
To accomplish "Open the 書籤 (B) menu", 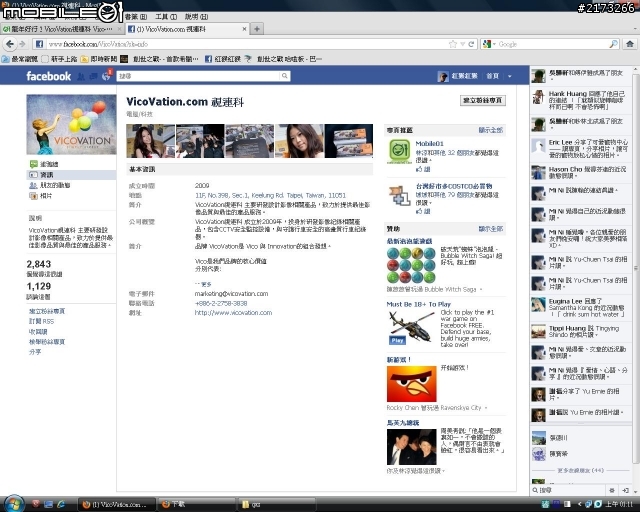I will pos(136,17).
